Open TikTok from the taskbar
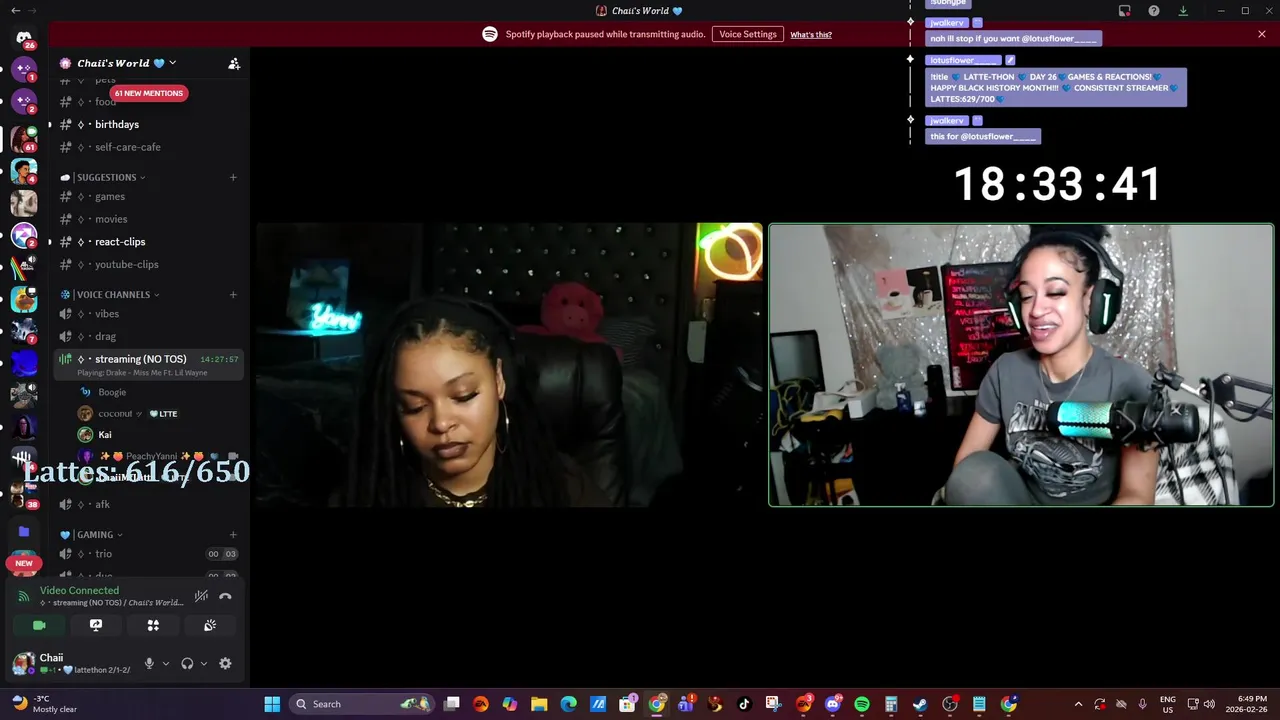 click(744, 704)
